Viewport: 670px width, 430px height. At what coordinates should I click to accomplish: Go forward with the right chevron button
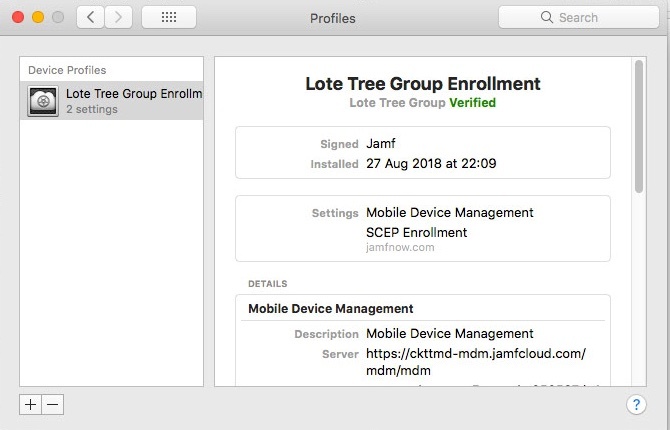point(118,17)
